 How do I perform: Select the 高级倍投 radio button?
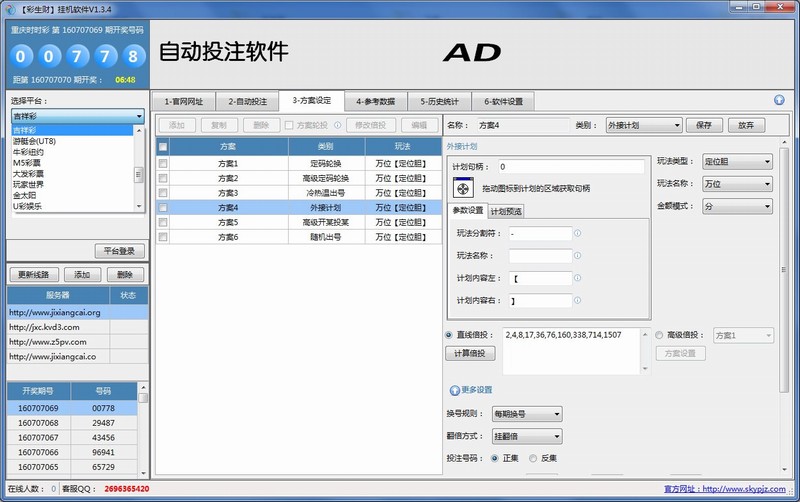click(659, 335)
